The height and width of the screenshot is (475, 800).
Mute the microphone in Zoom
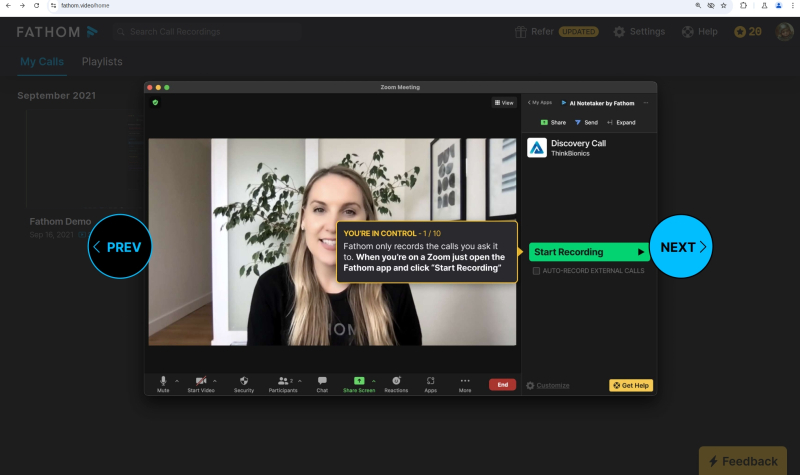[163, 384]
